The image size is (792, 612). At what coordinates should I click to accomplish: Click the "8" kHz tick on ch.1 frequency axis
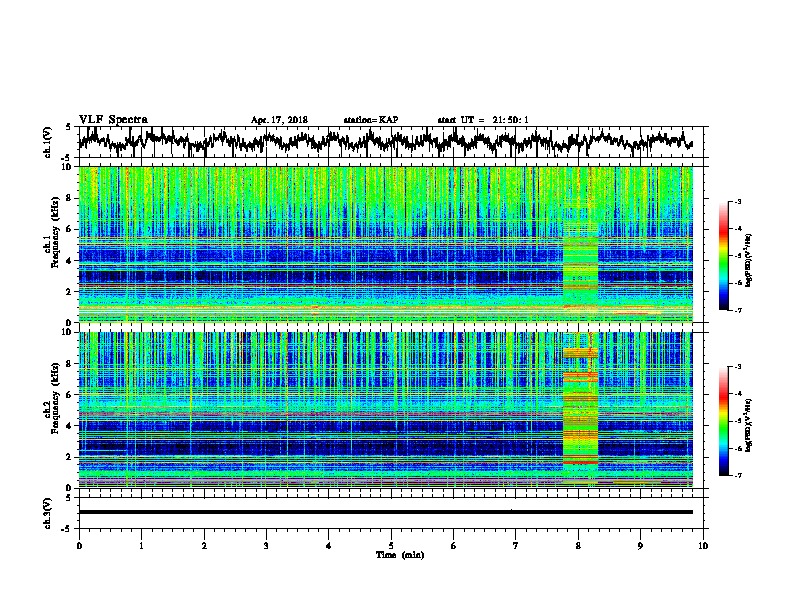click(x=70, y=198)
